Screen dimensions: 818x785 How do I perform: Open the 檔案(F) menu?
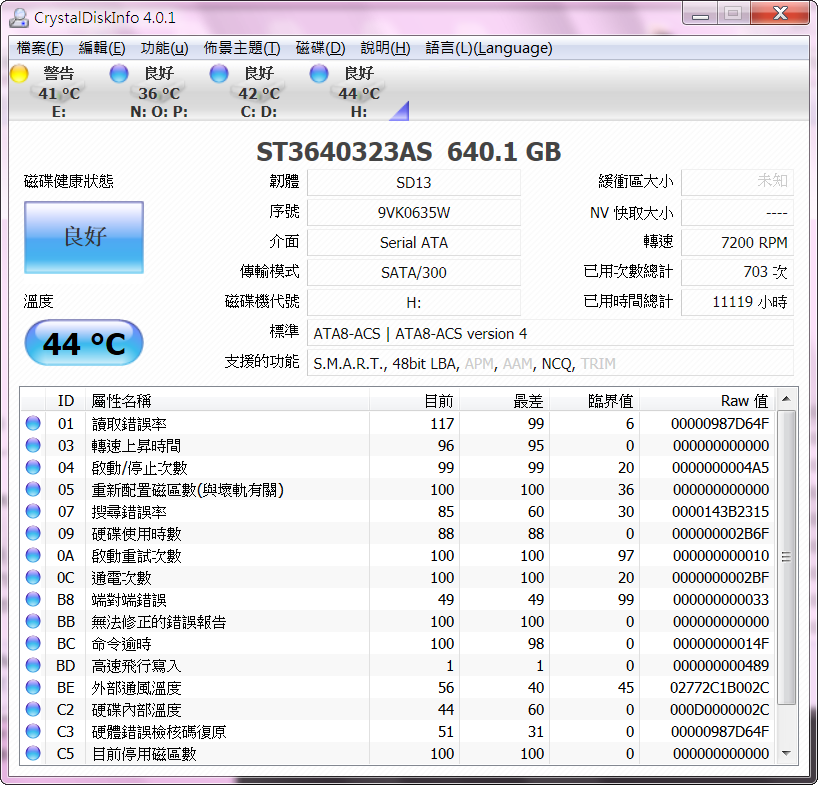(x=40, y=48)
